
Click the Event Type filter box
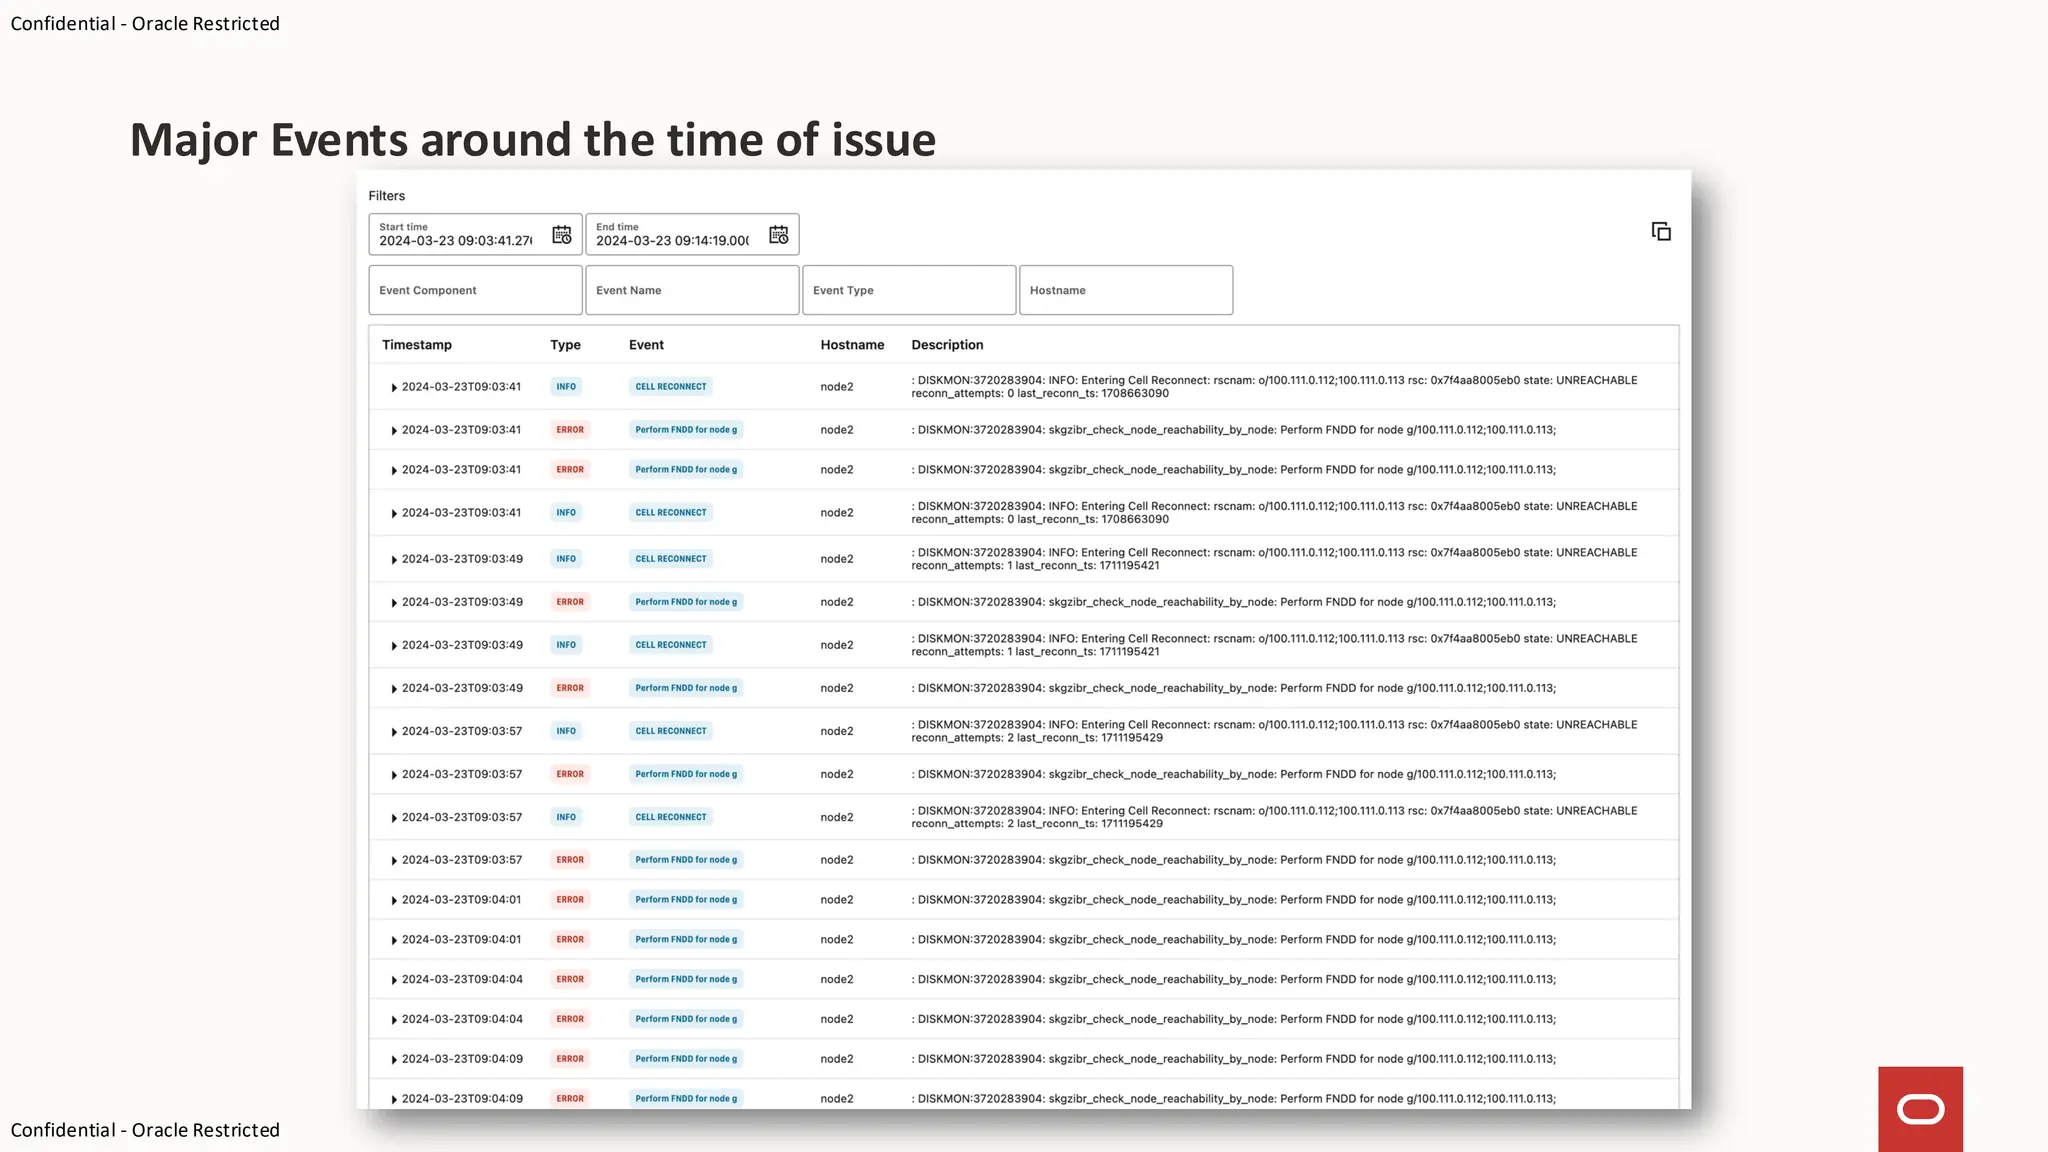coord(909,290)
